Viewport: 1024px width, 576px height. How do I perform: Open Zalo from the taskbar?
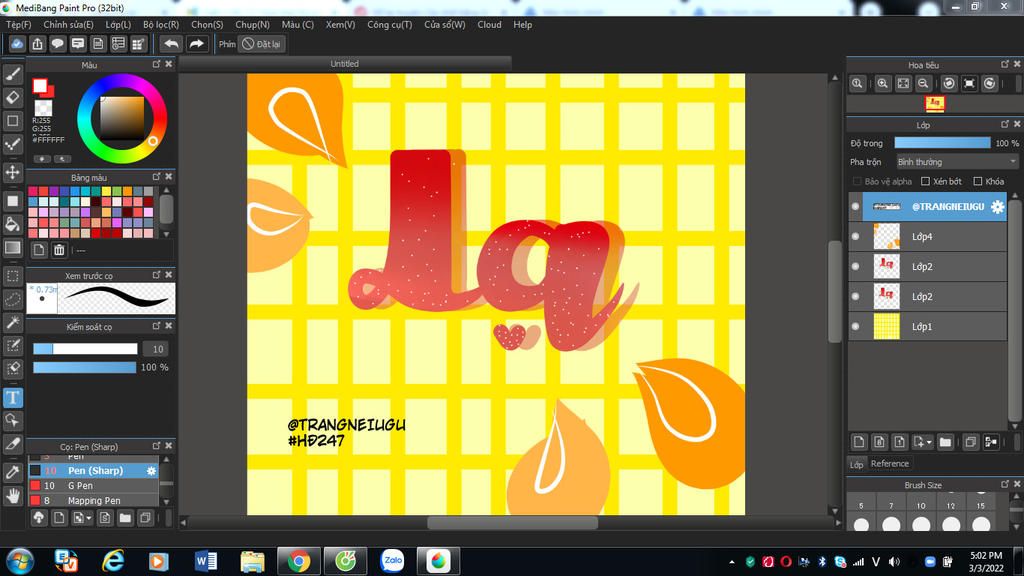392,561
